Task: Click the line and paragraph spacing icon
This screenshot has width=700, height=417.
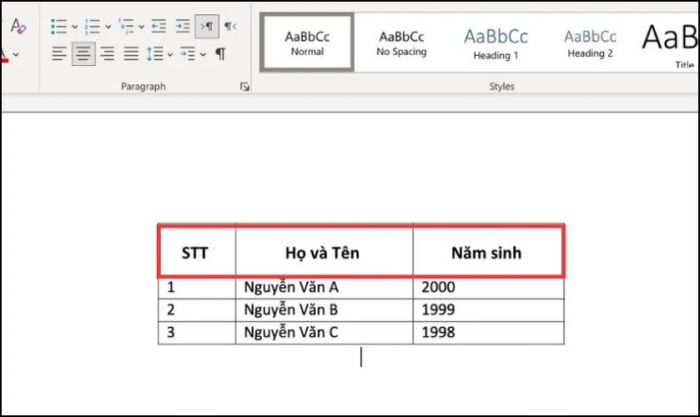Action: pos(154,54)
